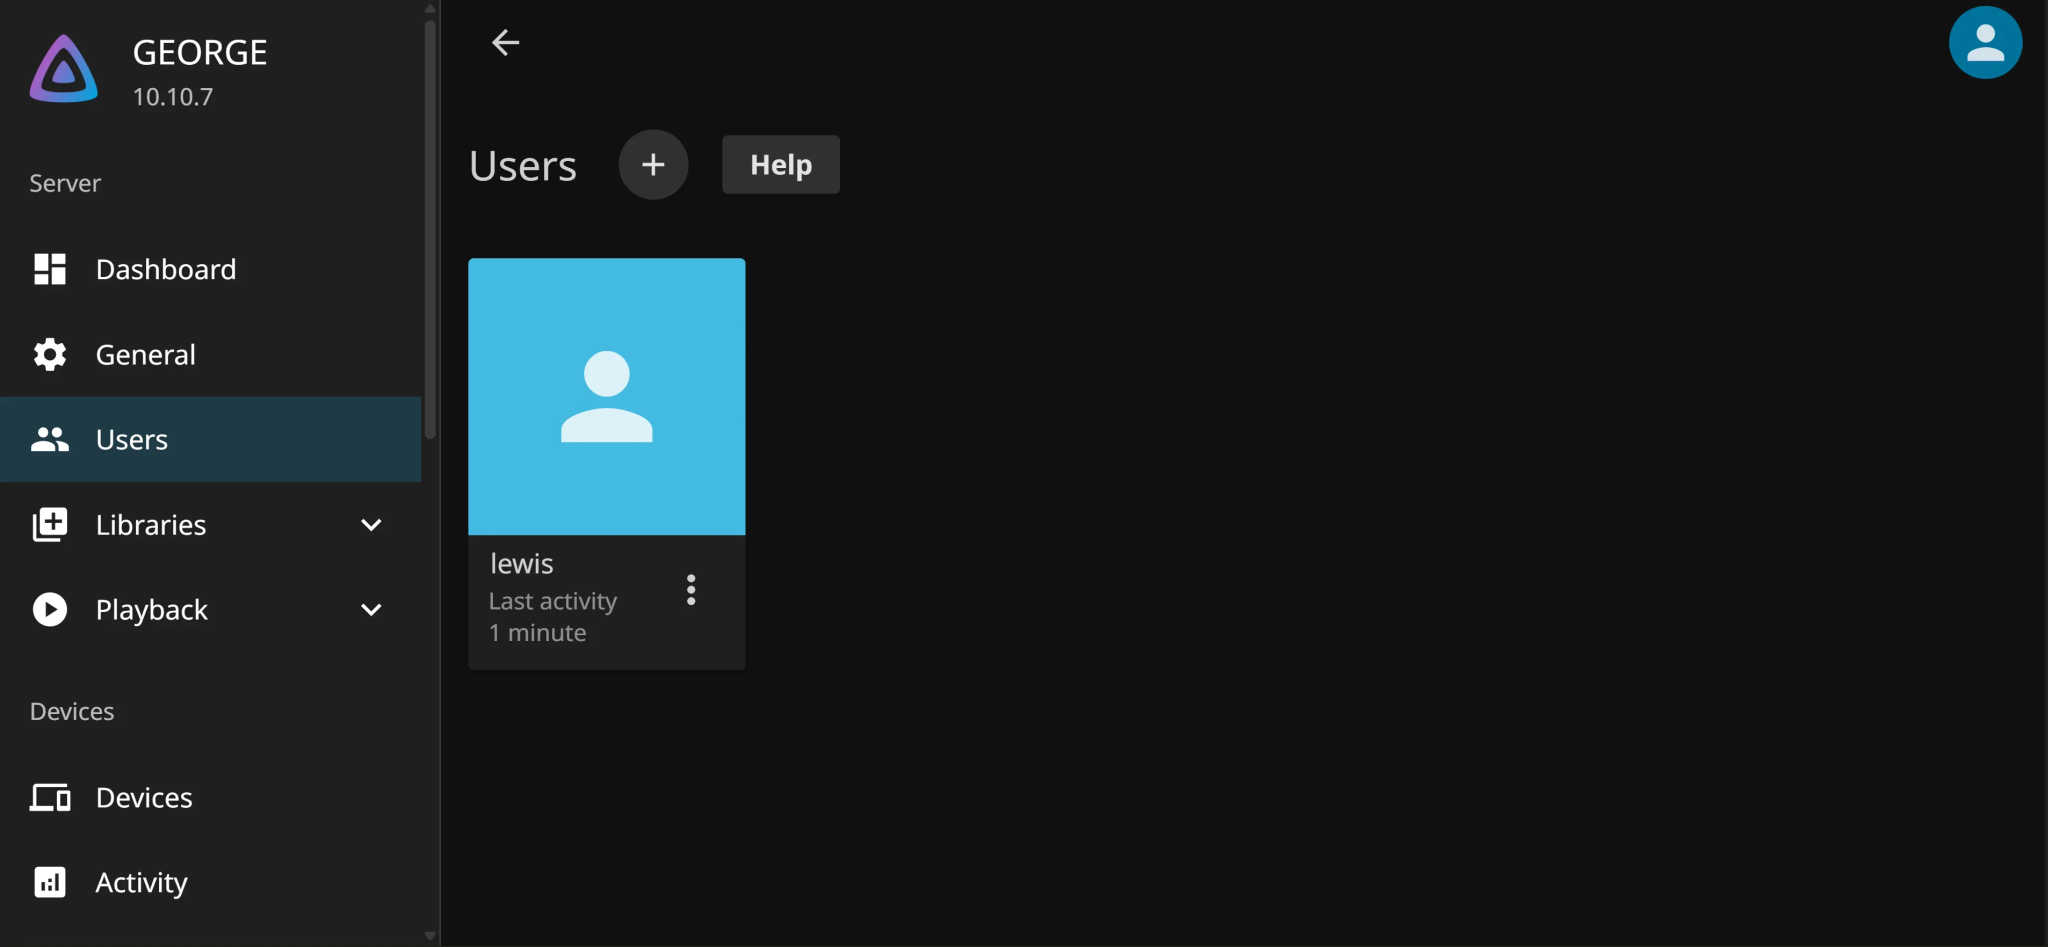Click the sidebar scroll-up arrow

pyautogui.click(x=430, y=8)
